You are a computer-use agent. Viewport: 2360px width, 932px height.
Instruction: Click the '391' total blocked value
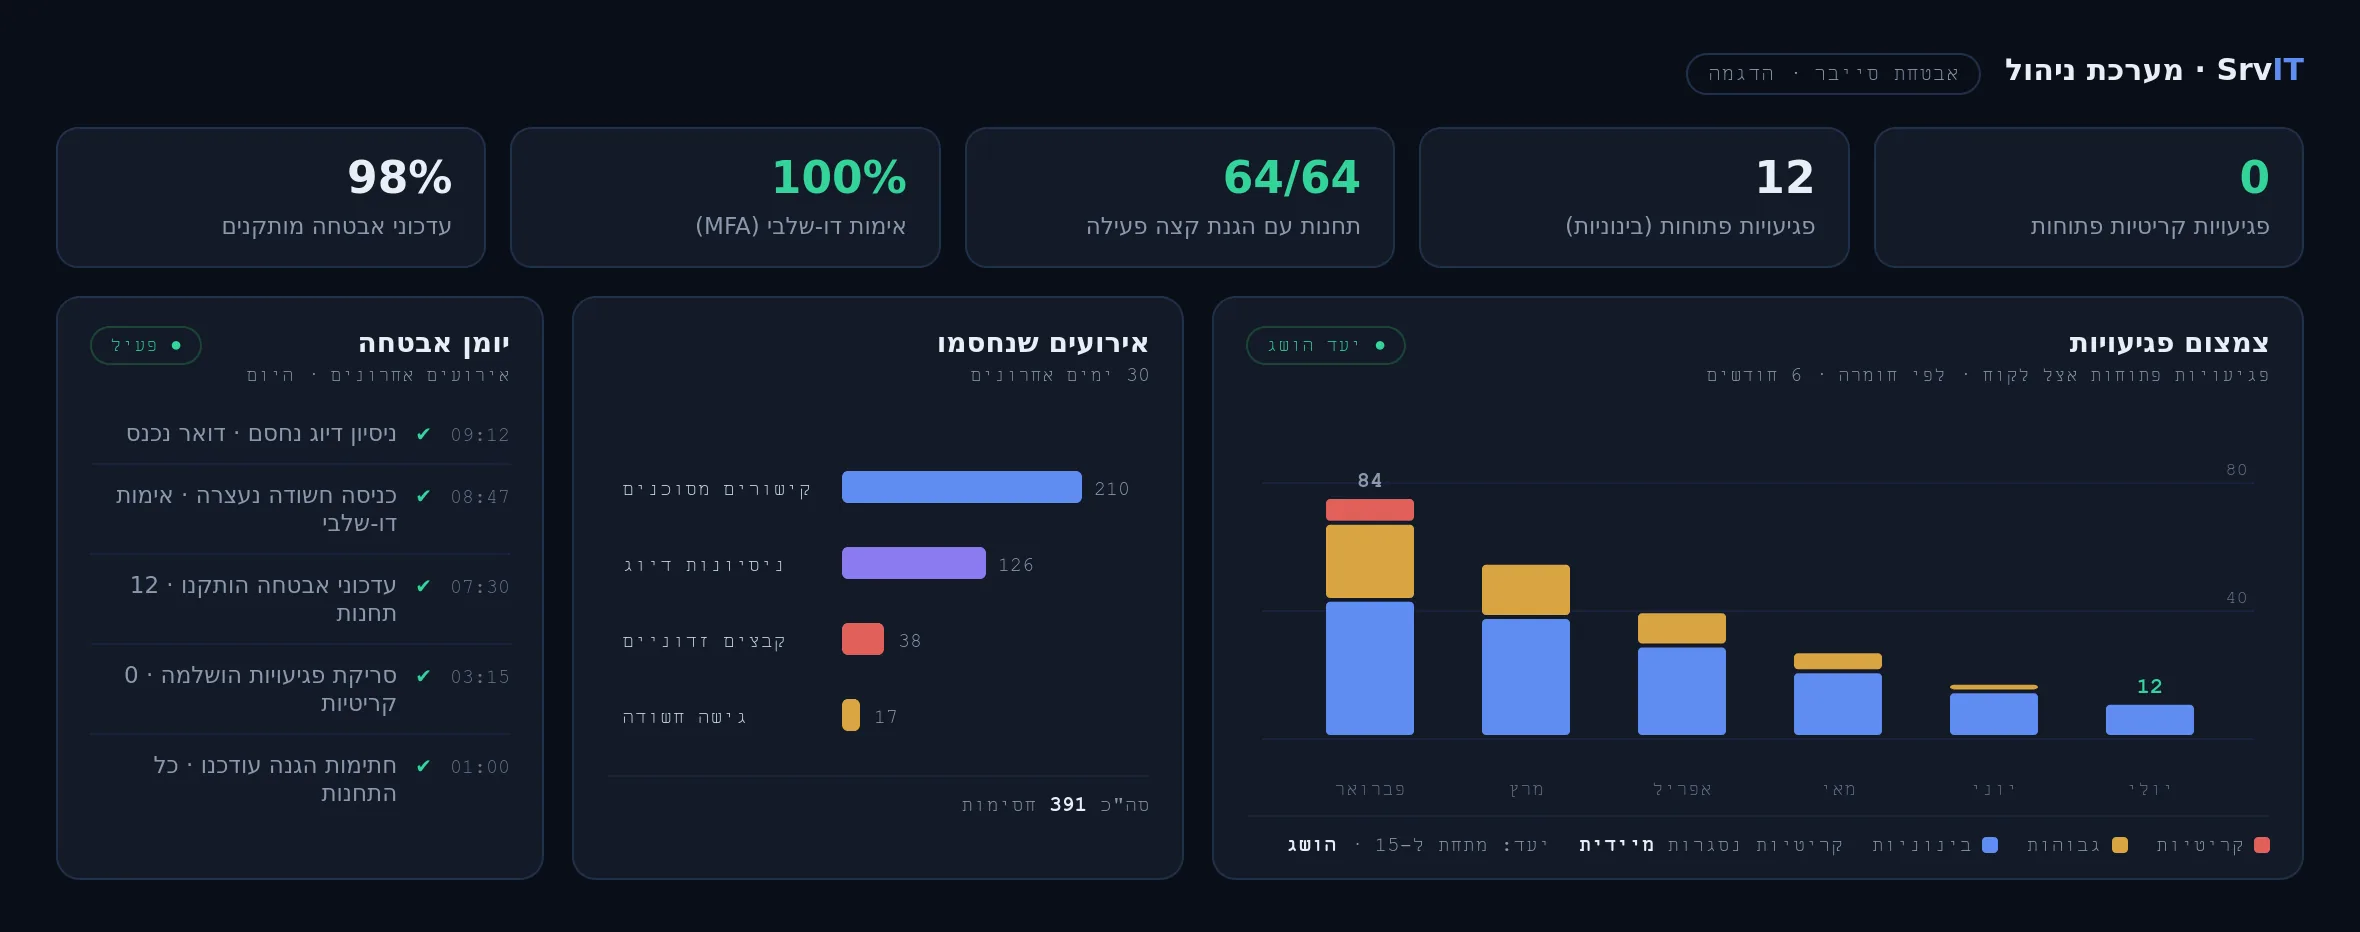(1068, 804)
